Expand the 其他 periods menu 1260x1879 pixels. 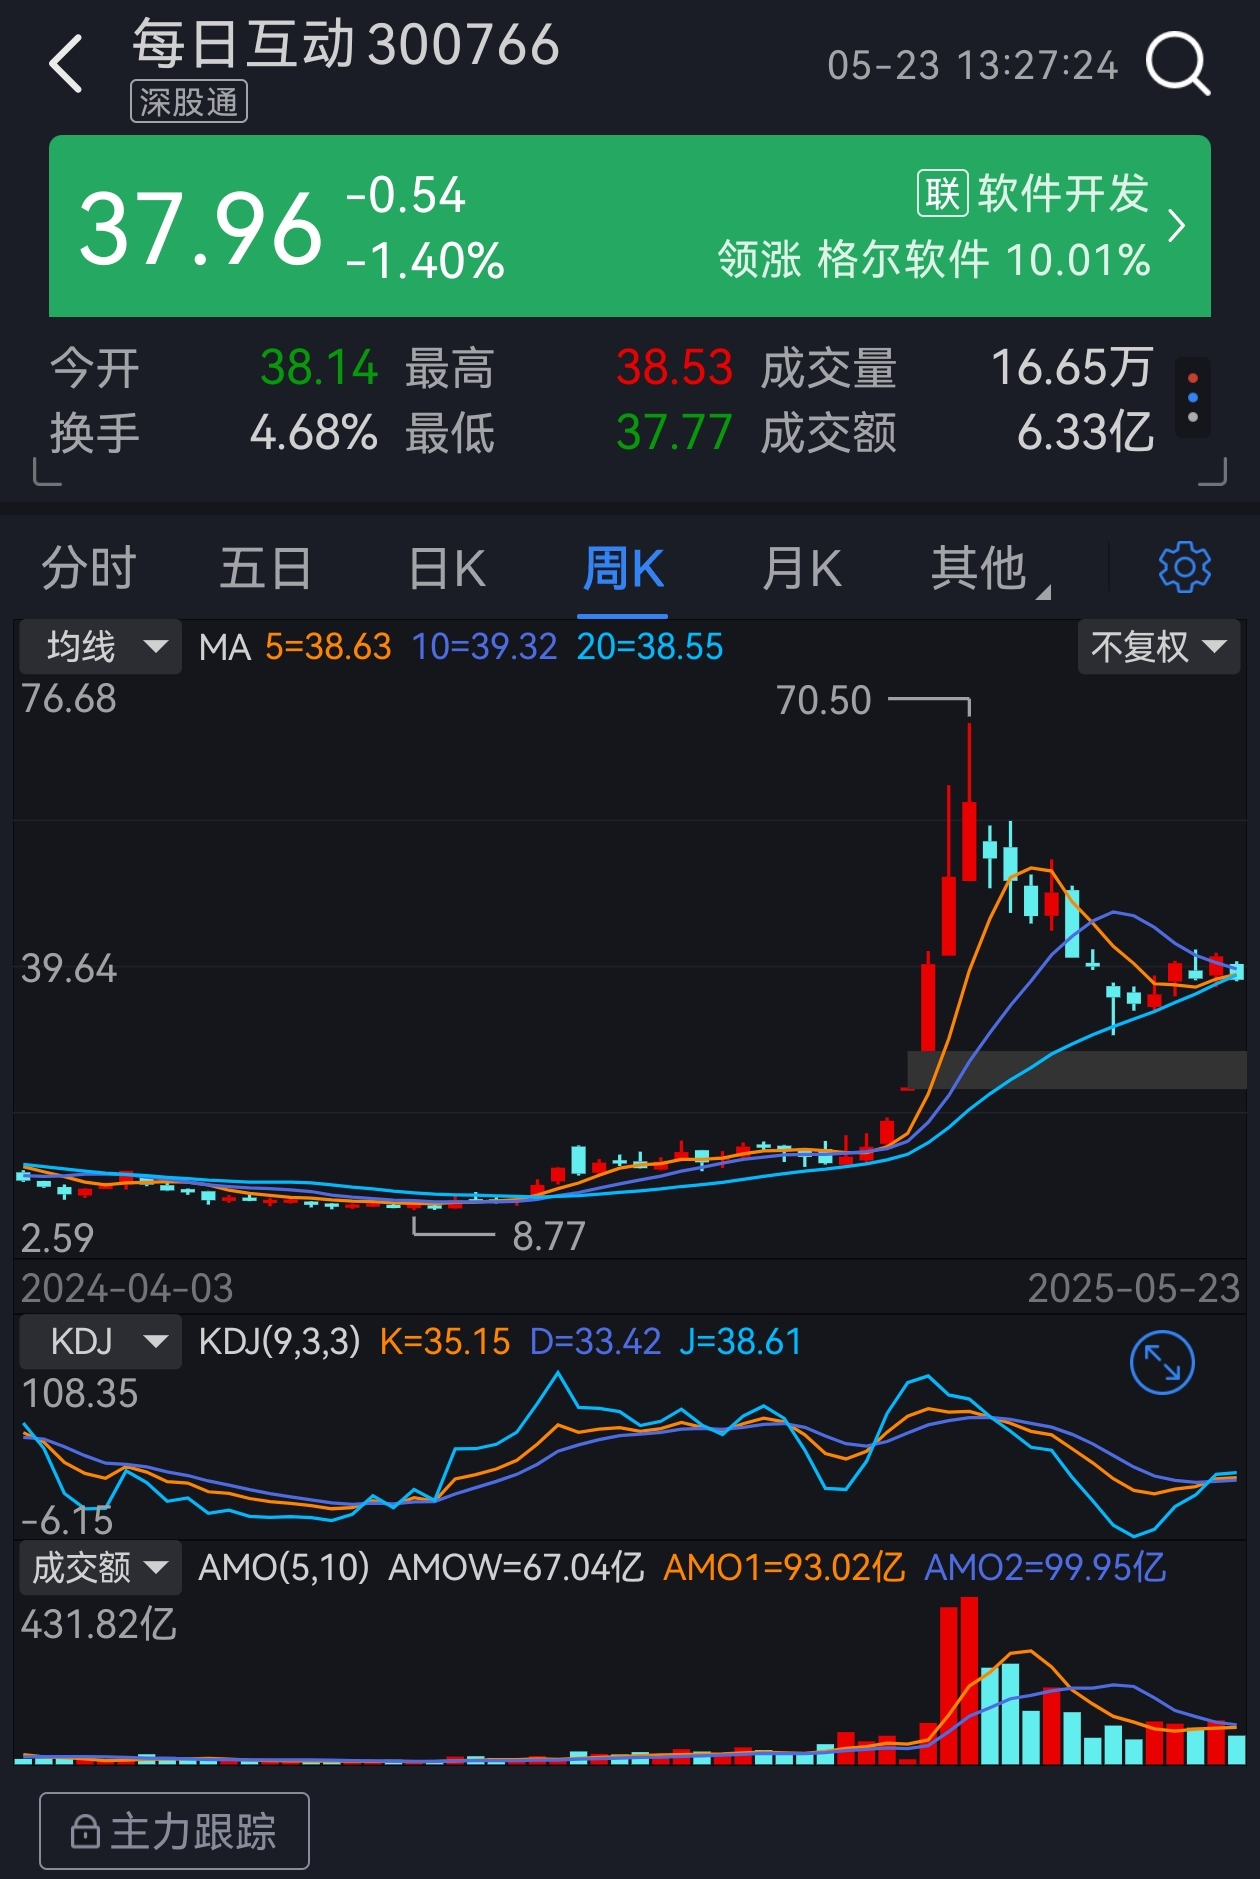pos(989,569)
